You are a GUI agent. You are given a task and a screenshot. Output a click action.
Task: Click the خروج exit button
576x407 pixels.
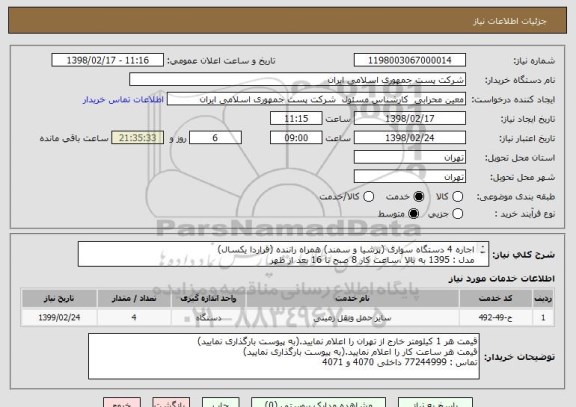tap(122, 402)
